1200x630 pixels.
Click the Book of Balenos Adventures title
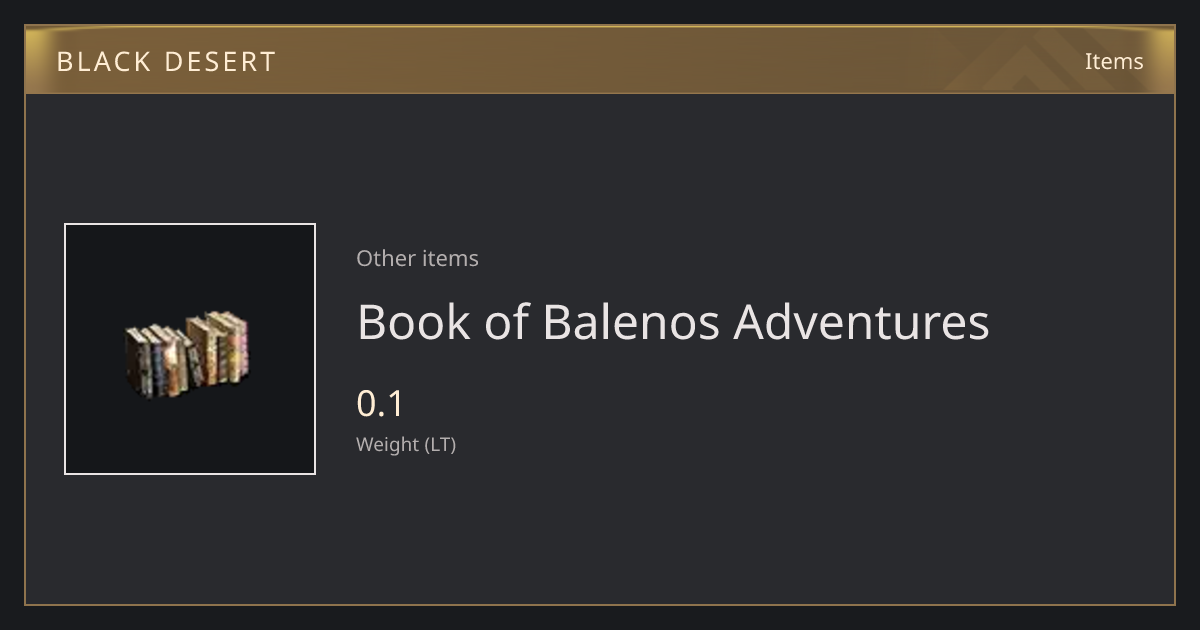pos(673,322)
